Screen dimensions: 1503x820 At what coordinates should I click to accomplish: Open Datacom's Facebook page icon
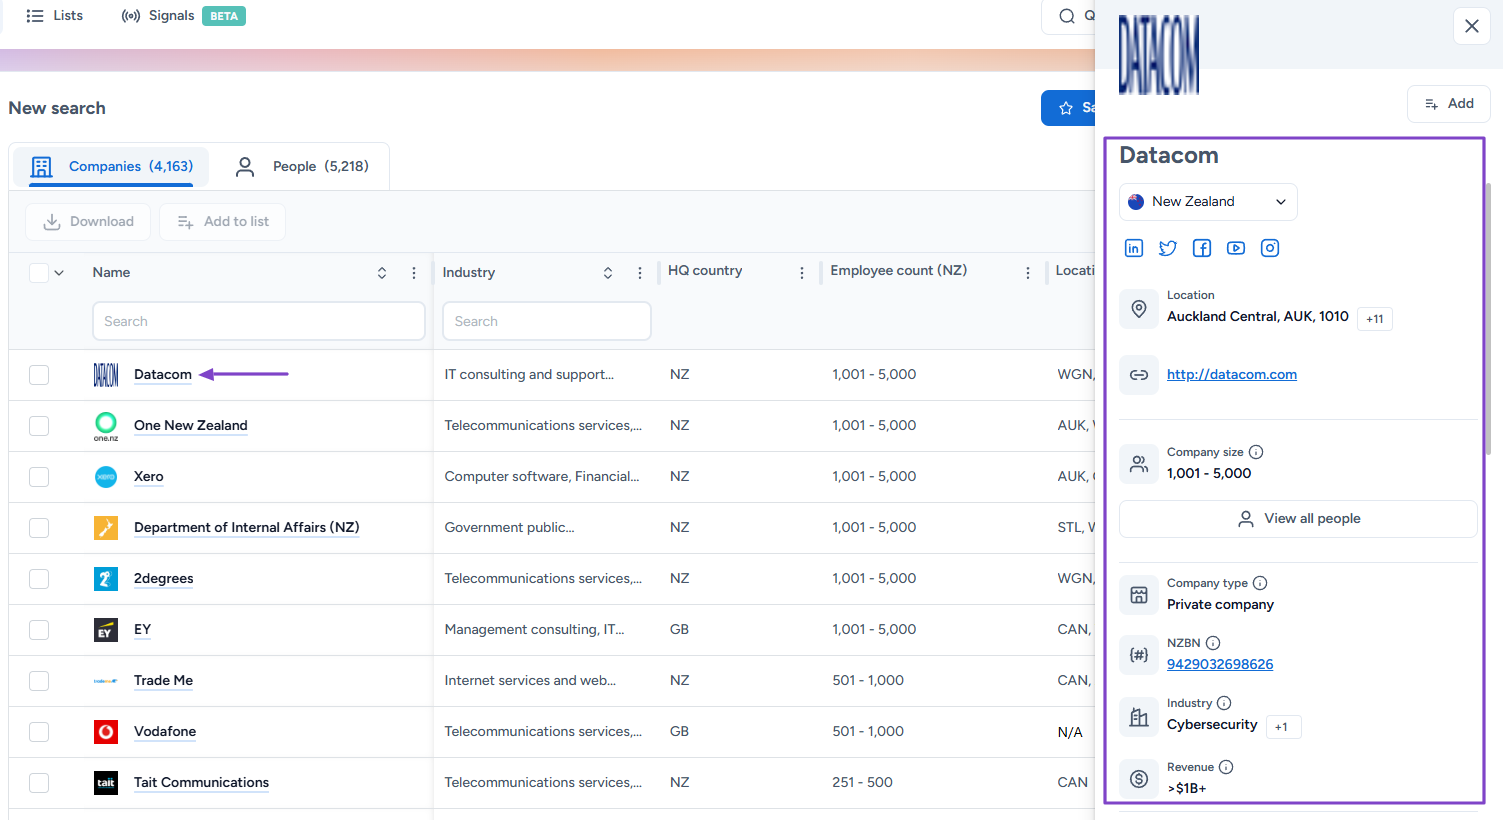coord(1202,248)
